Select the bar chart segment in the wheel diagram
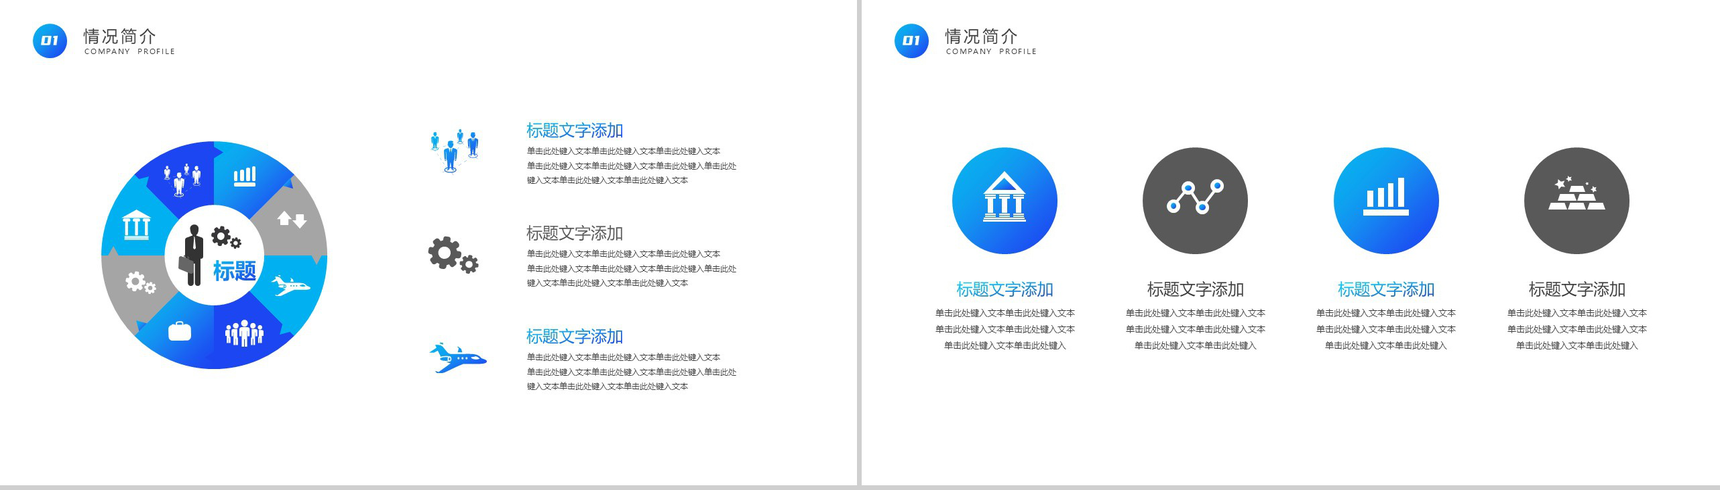The height and width of the screenshot is (490, 1720). (x=245, y=177)
